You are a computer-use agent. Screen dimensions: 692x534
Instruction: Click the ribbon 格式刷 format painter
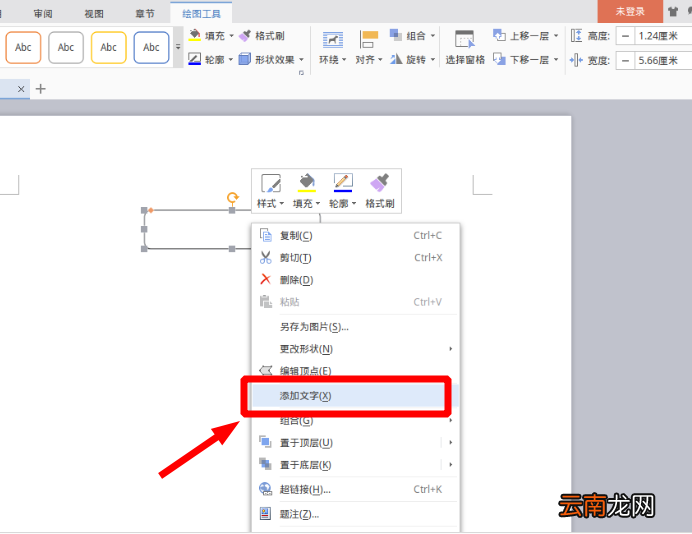pos(262,36)
